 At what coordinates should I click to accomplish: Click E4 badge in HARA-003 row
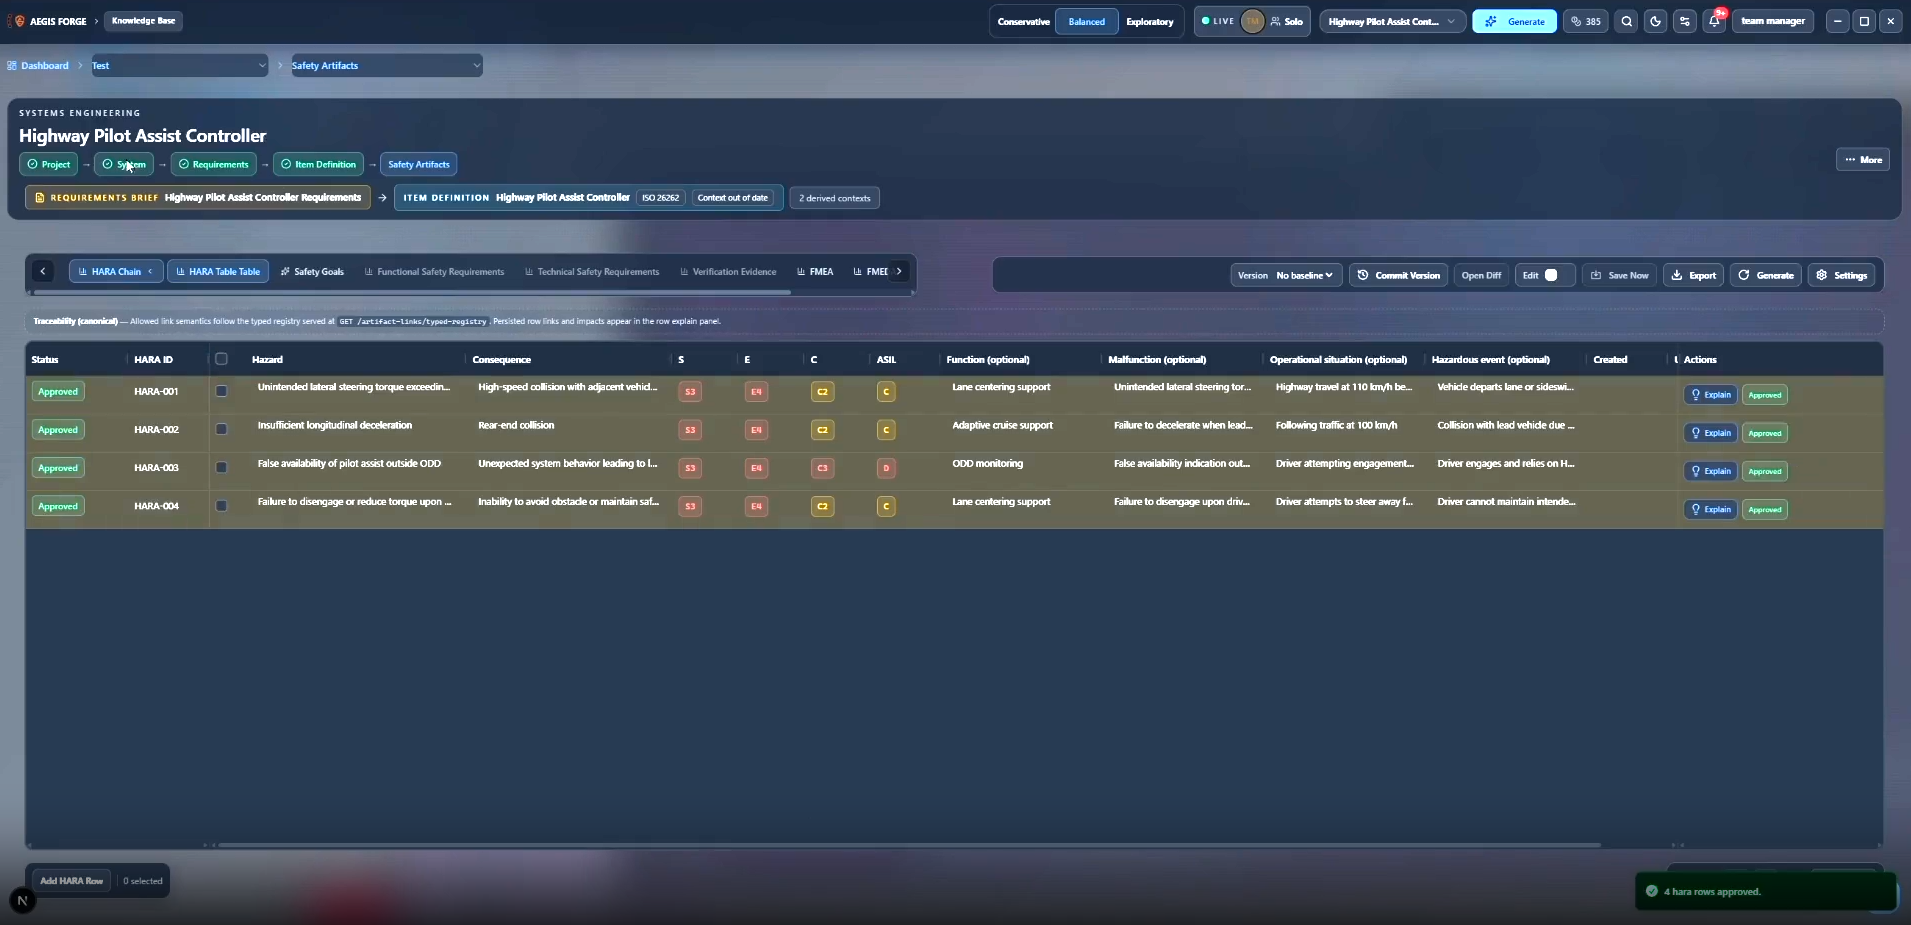(756, 468)
